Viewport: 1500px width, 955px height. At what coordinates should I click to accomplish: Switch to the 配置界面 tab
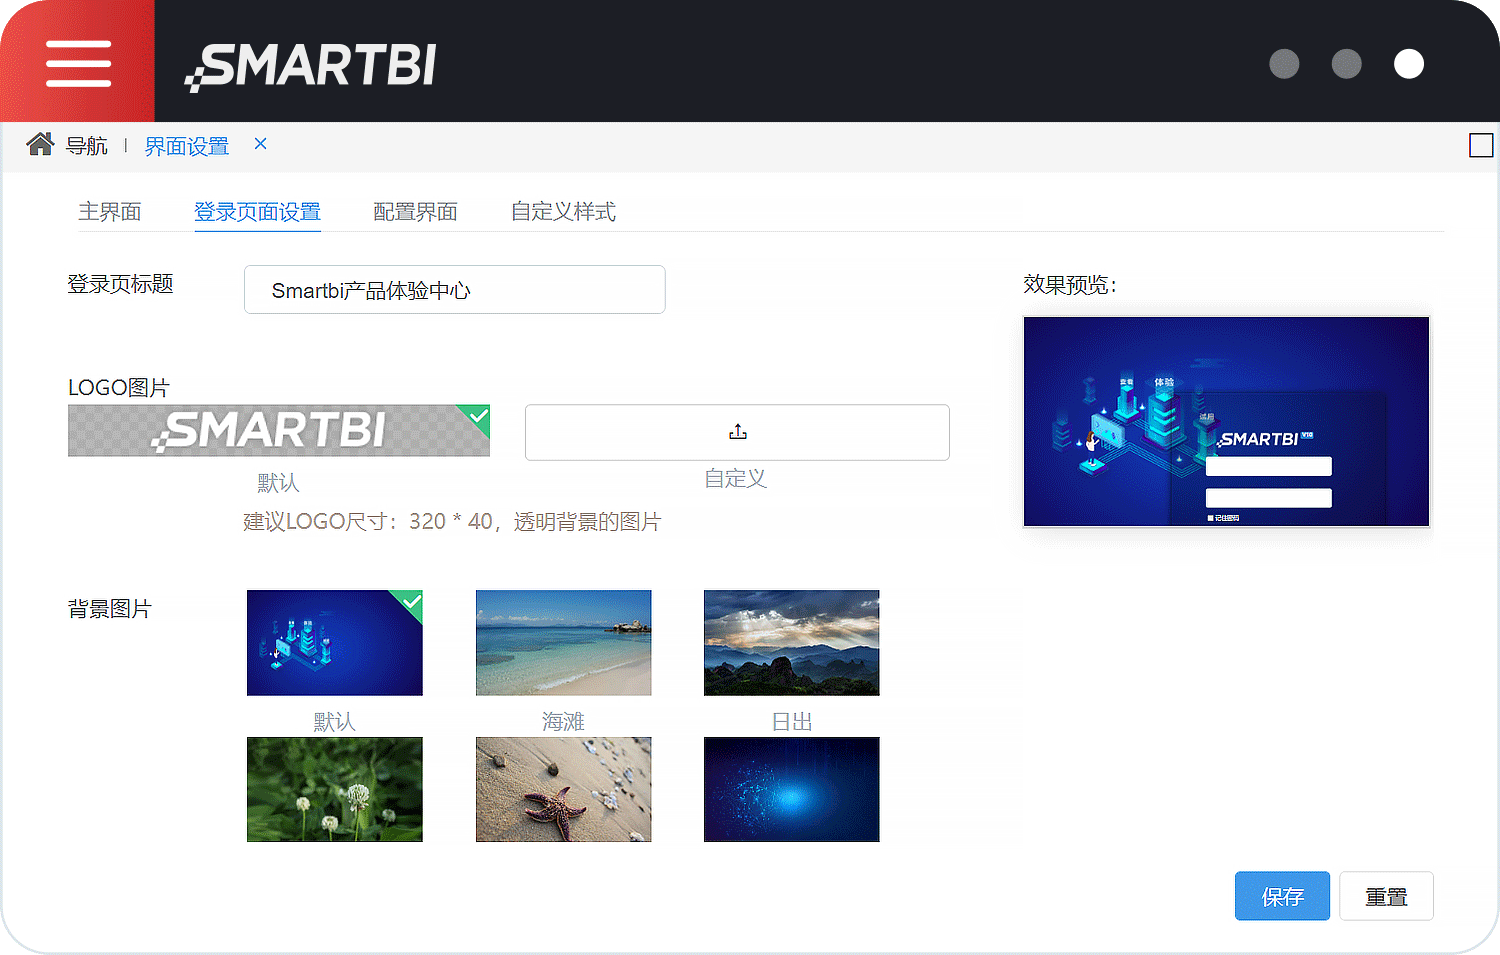click(415, 211)
